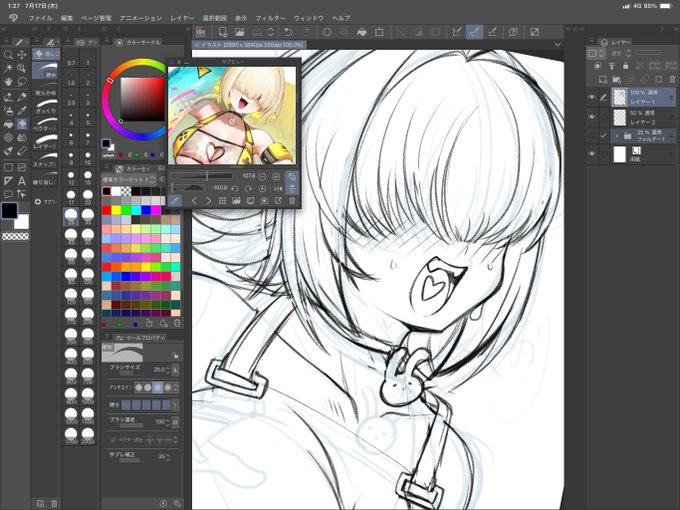Viewport: 680px width, 510px height.
Task: Open the ウィンドウ menu
Action: pos(309,18)
